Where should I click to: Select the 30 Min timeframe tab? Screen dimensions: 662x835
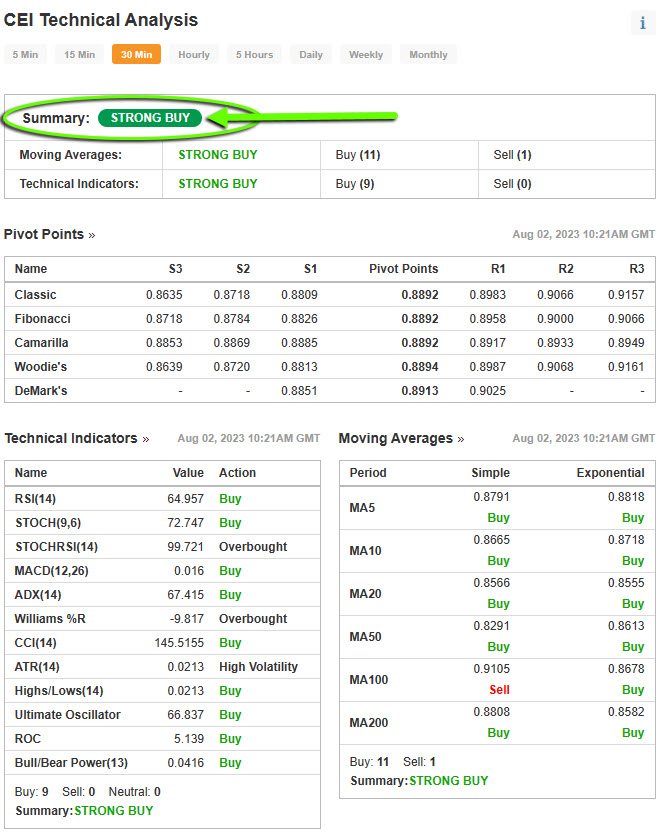136,55
